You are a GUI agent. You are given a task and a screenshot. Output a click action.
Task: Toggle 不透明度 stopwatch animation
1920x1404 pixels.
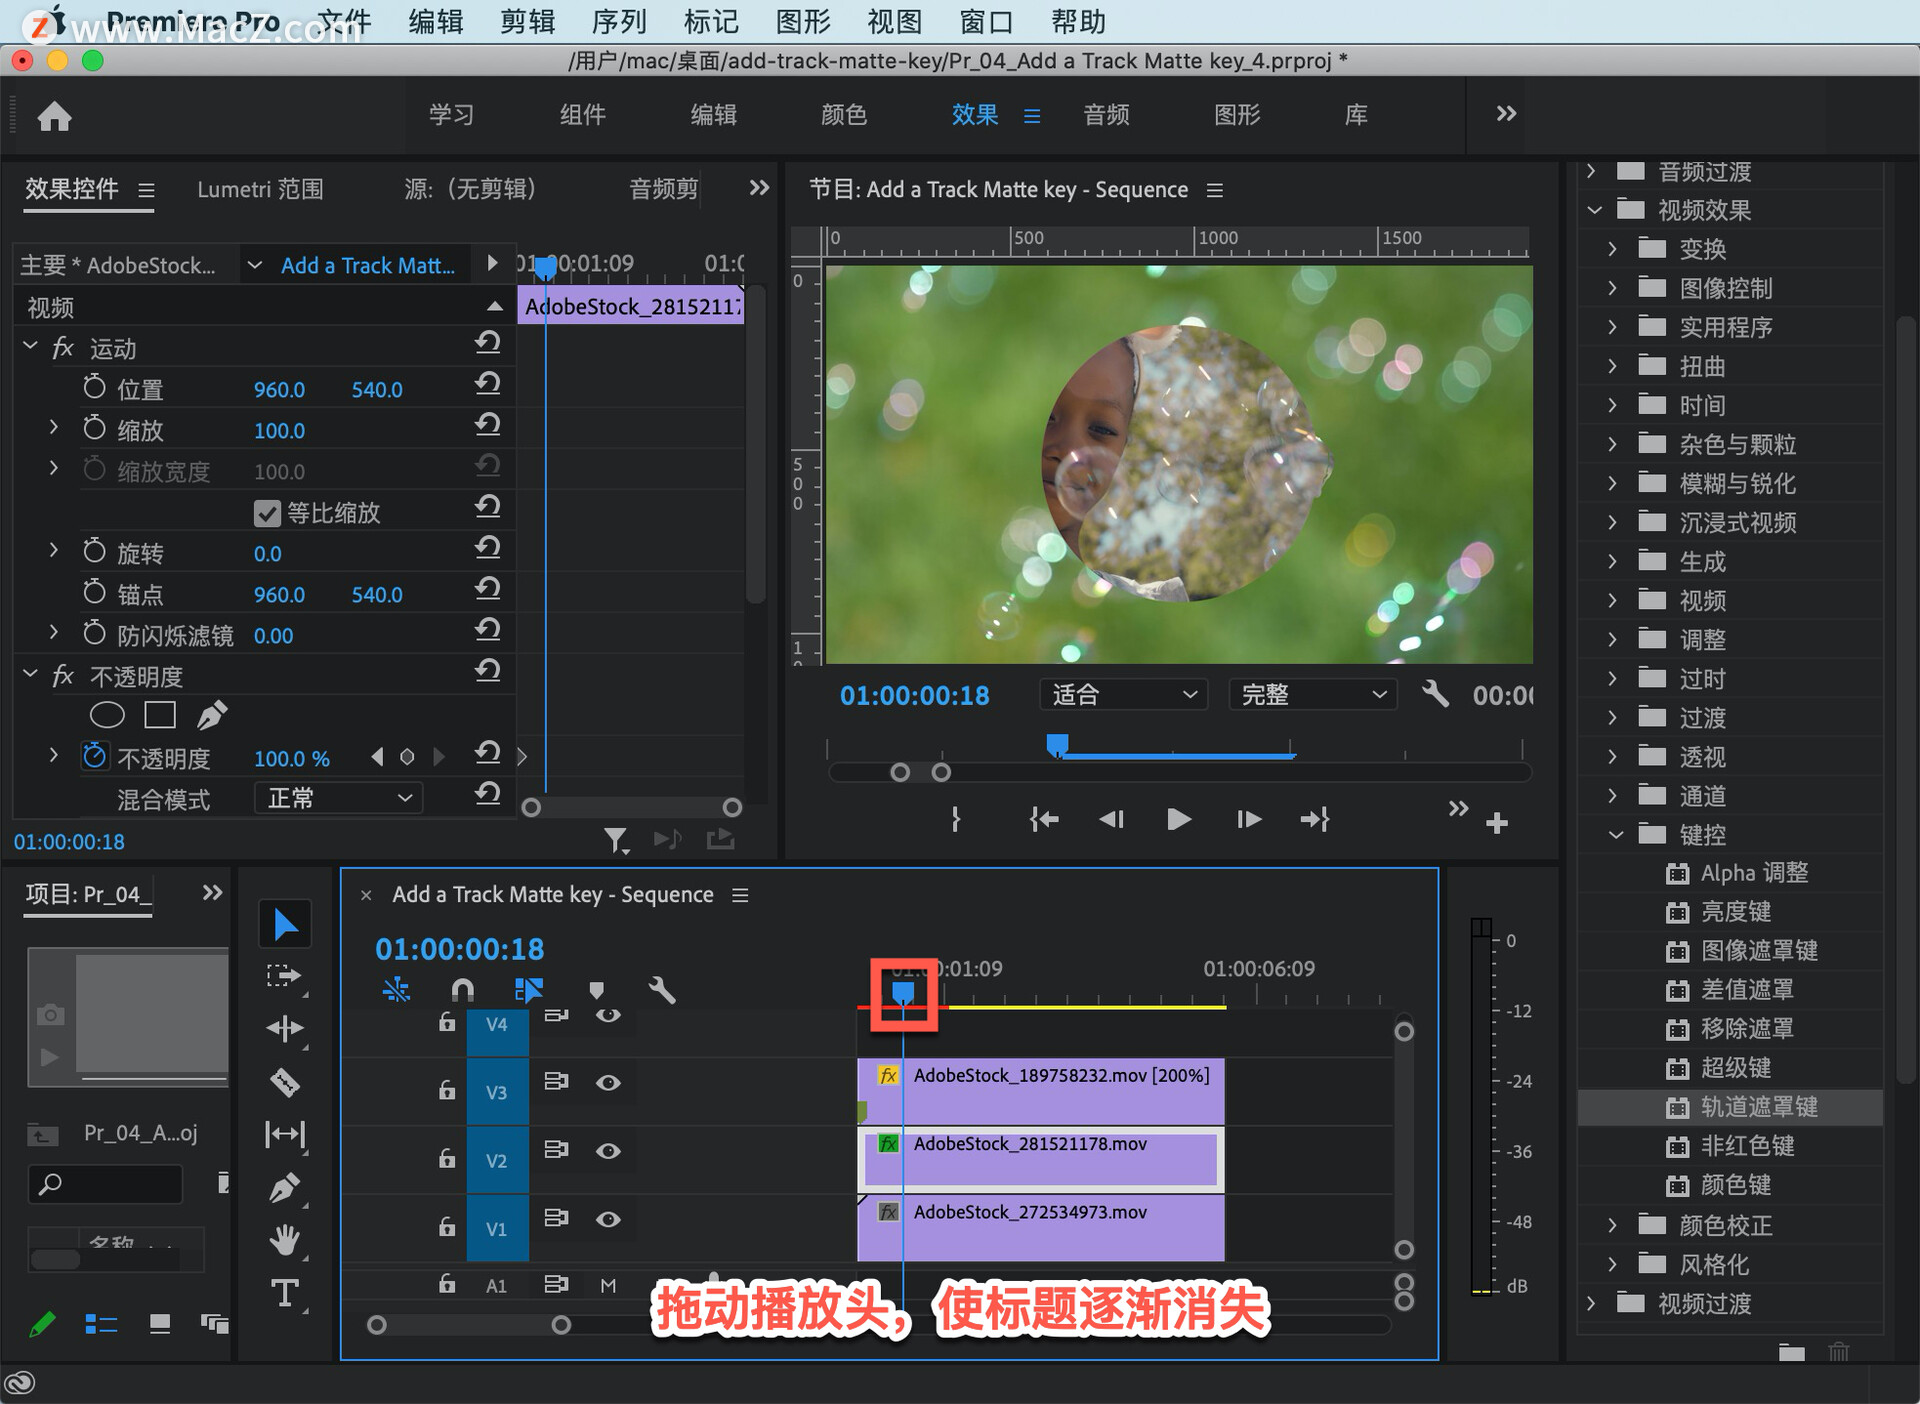[x=95, y=756]
